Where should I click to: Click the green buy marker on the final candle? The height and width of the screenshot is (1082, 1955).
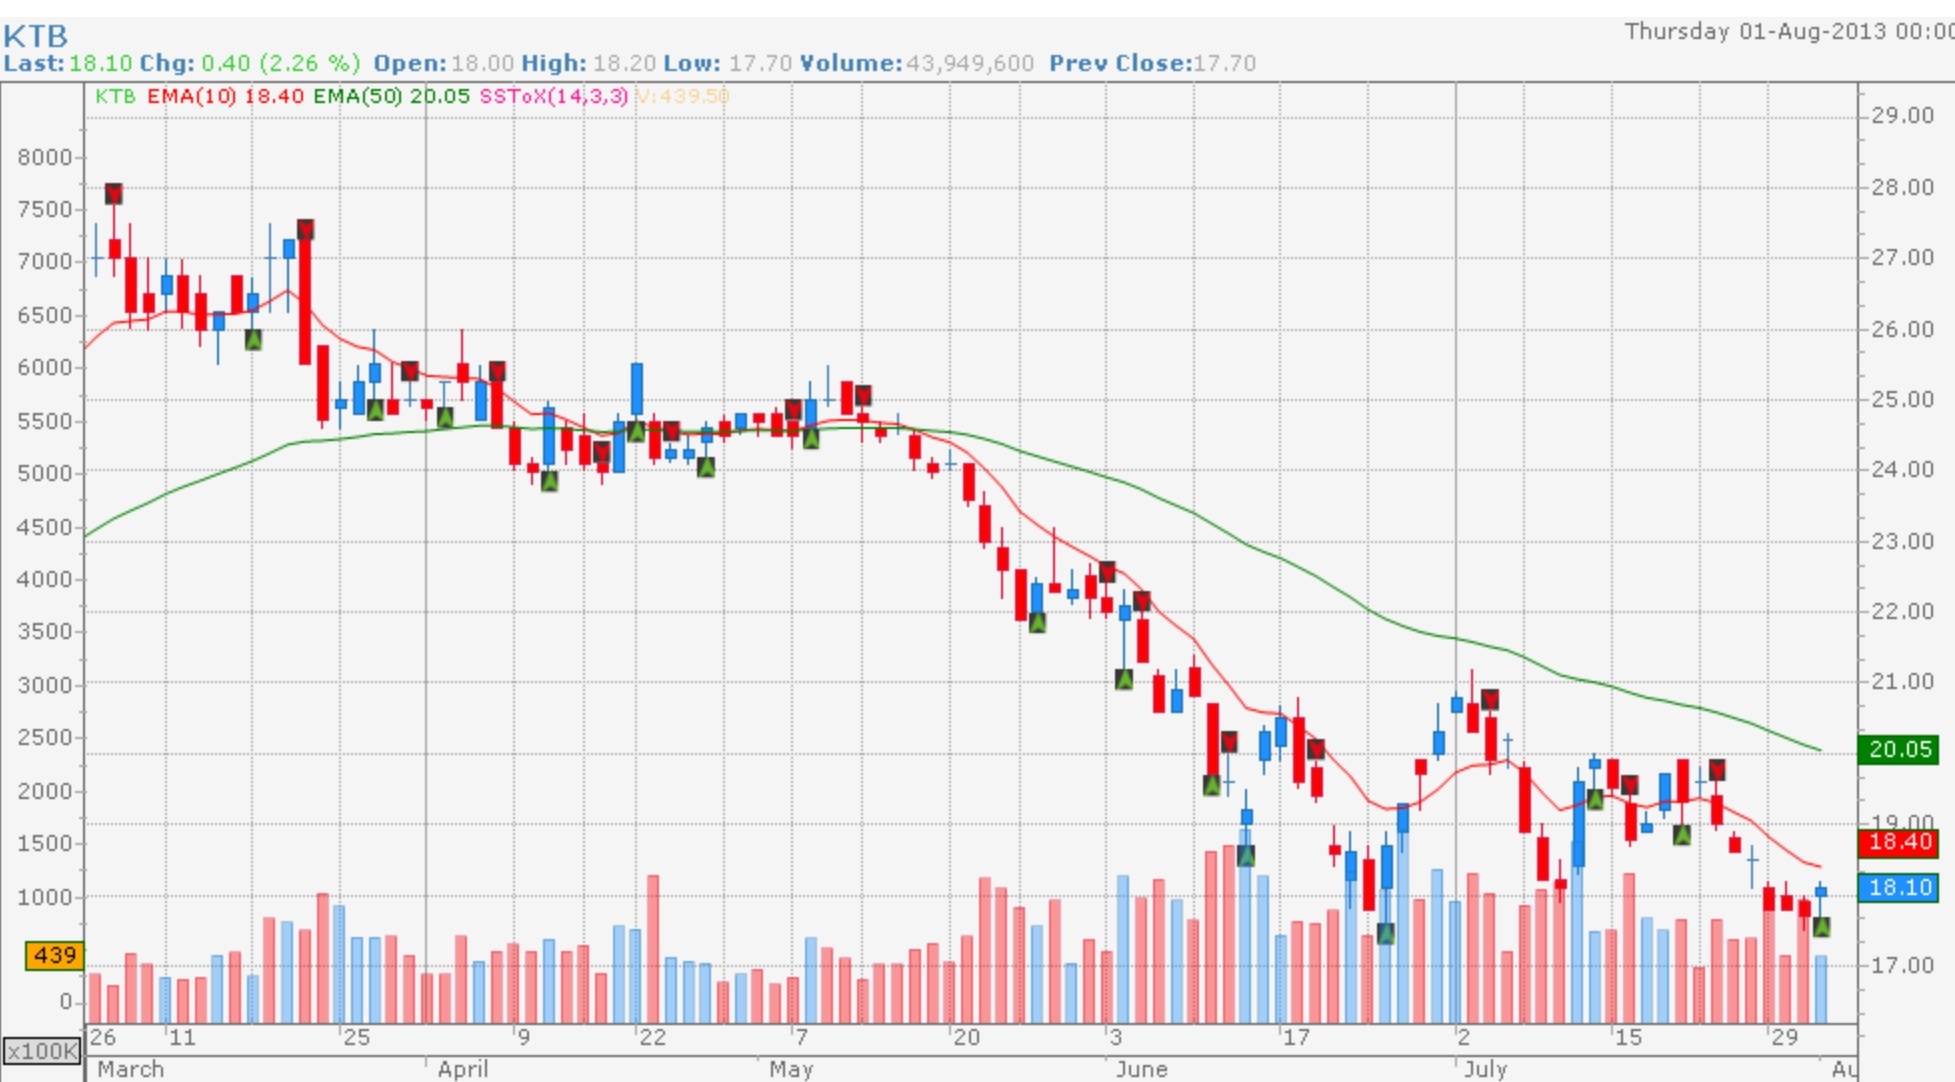[1821, 927]
